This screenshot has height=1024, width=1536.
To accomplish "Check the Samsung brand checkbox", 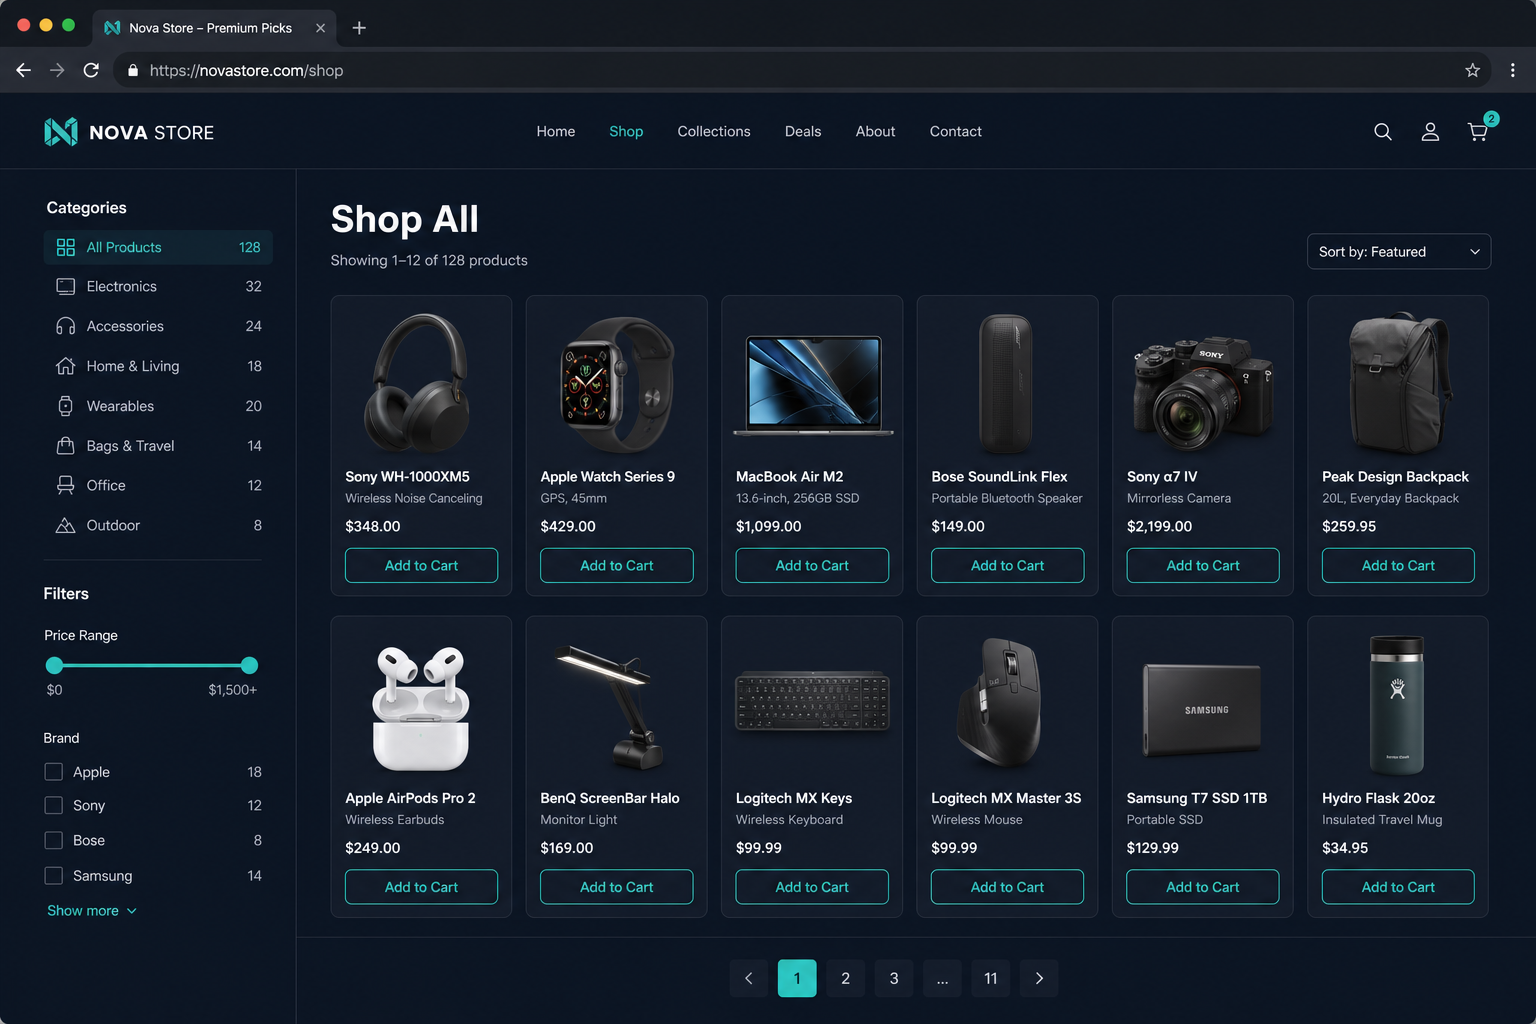I will pos(54,875).
